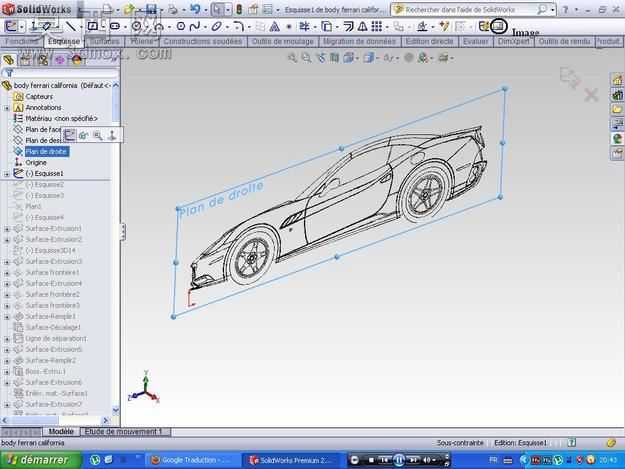Switch to the Surfaces tab
The width and height of the screenshot is (625, 469).
tap(104, 41)
